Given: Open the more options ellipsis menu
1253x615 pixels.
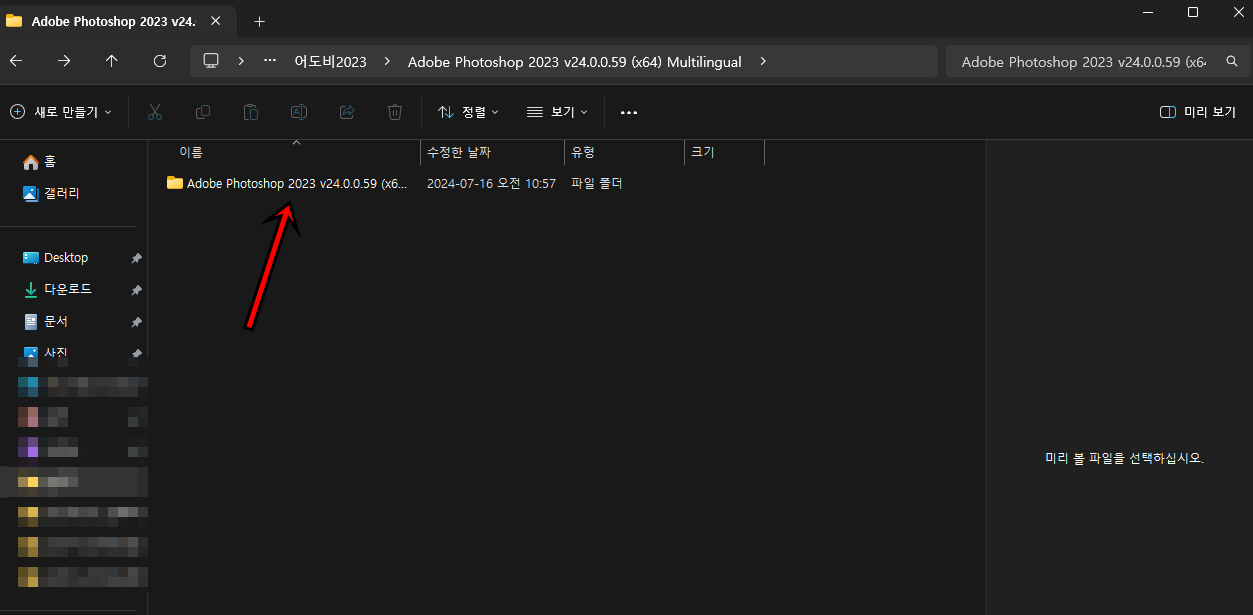Looking at the screenshot, I should tap(629, 112).
